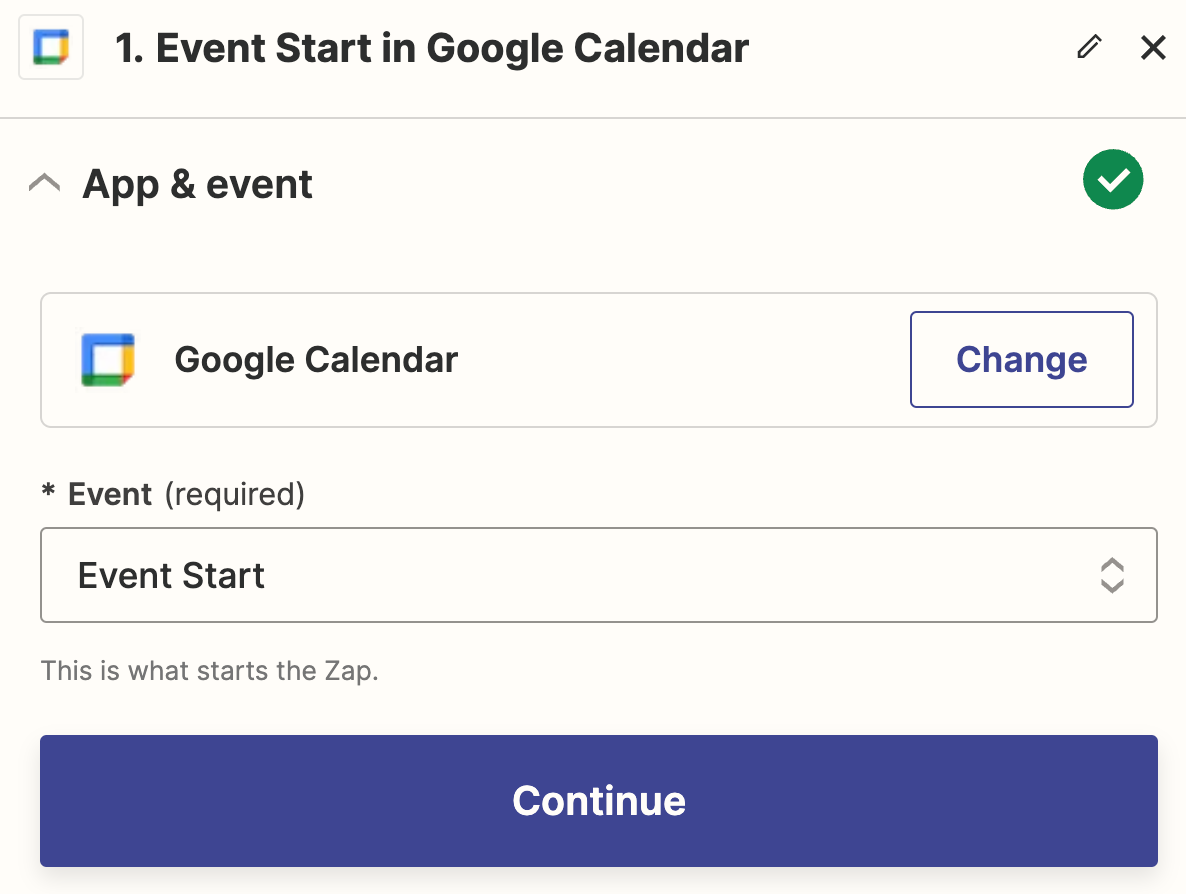Click the required asterisk before Event
This screenshot has height=894, width=1186.
(47, 494)
